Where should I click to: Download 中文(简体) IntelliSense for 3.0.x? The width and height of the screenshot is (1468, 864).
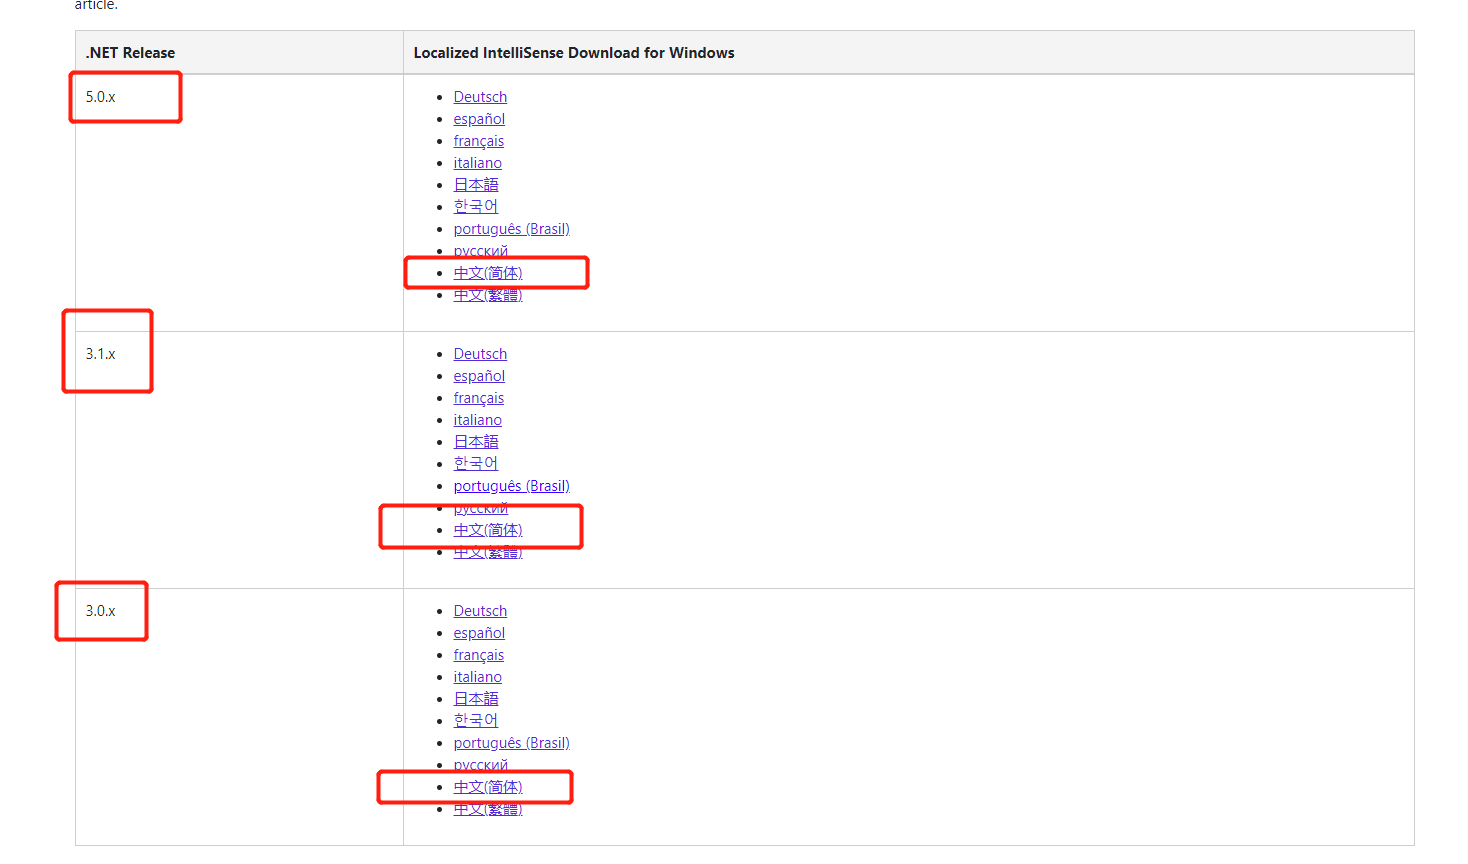(488, 787)
